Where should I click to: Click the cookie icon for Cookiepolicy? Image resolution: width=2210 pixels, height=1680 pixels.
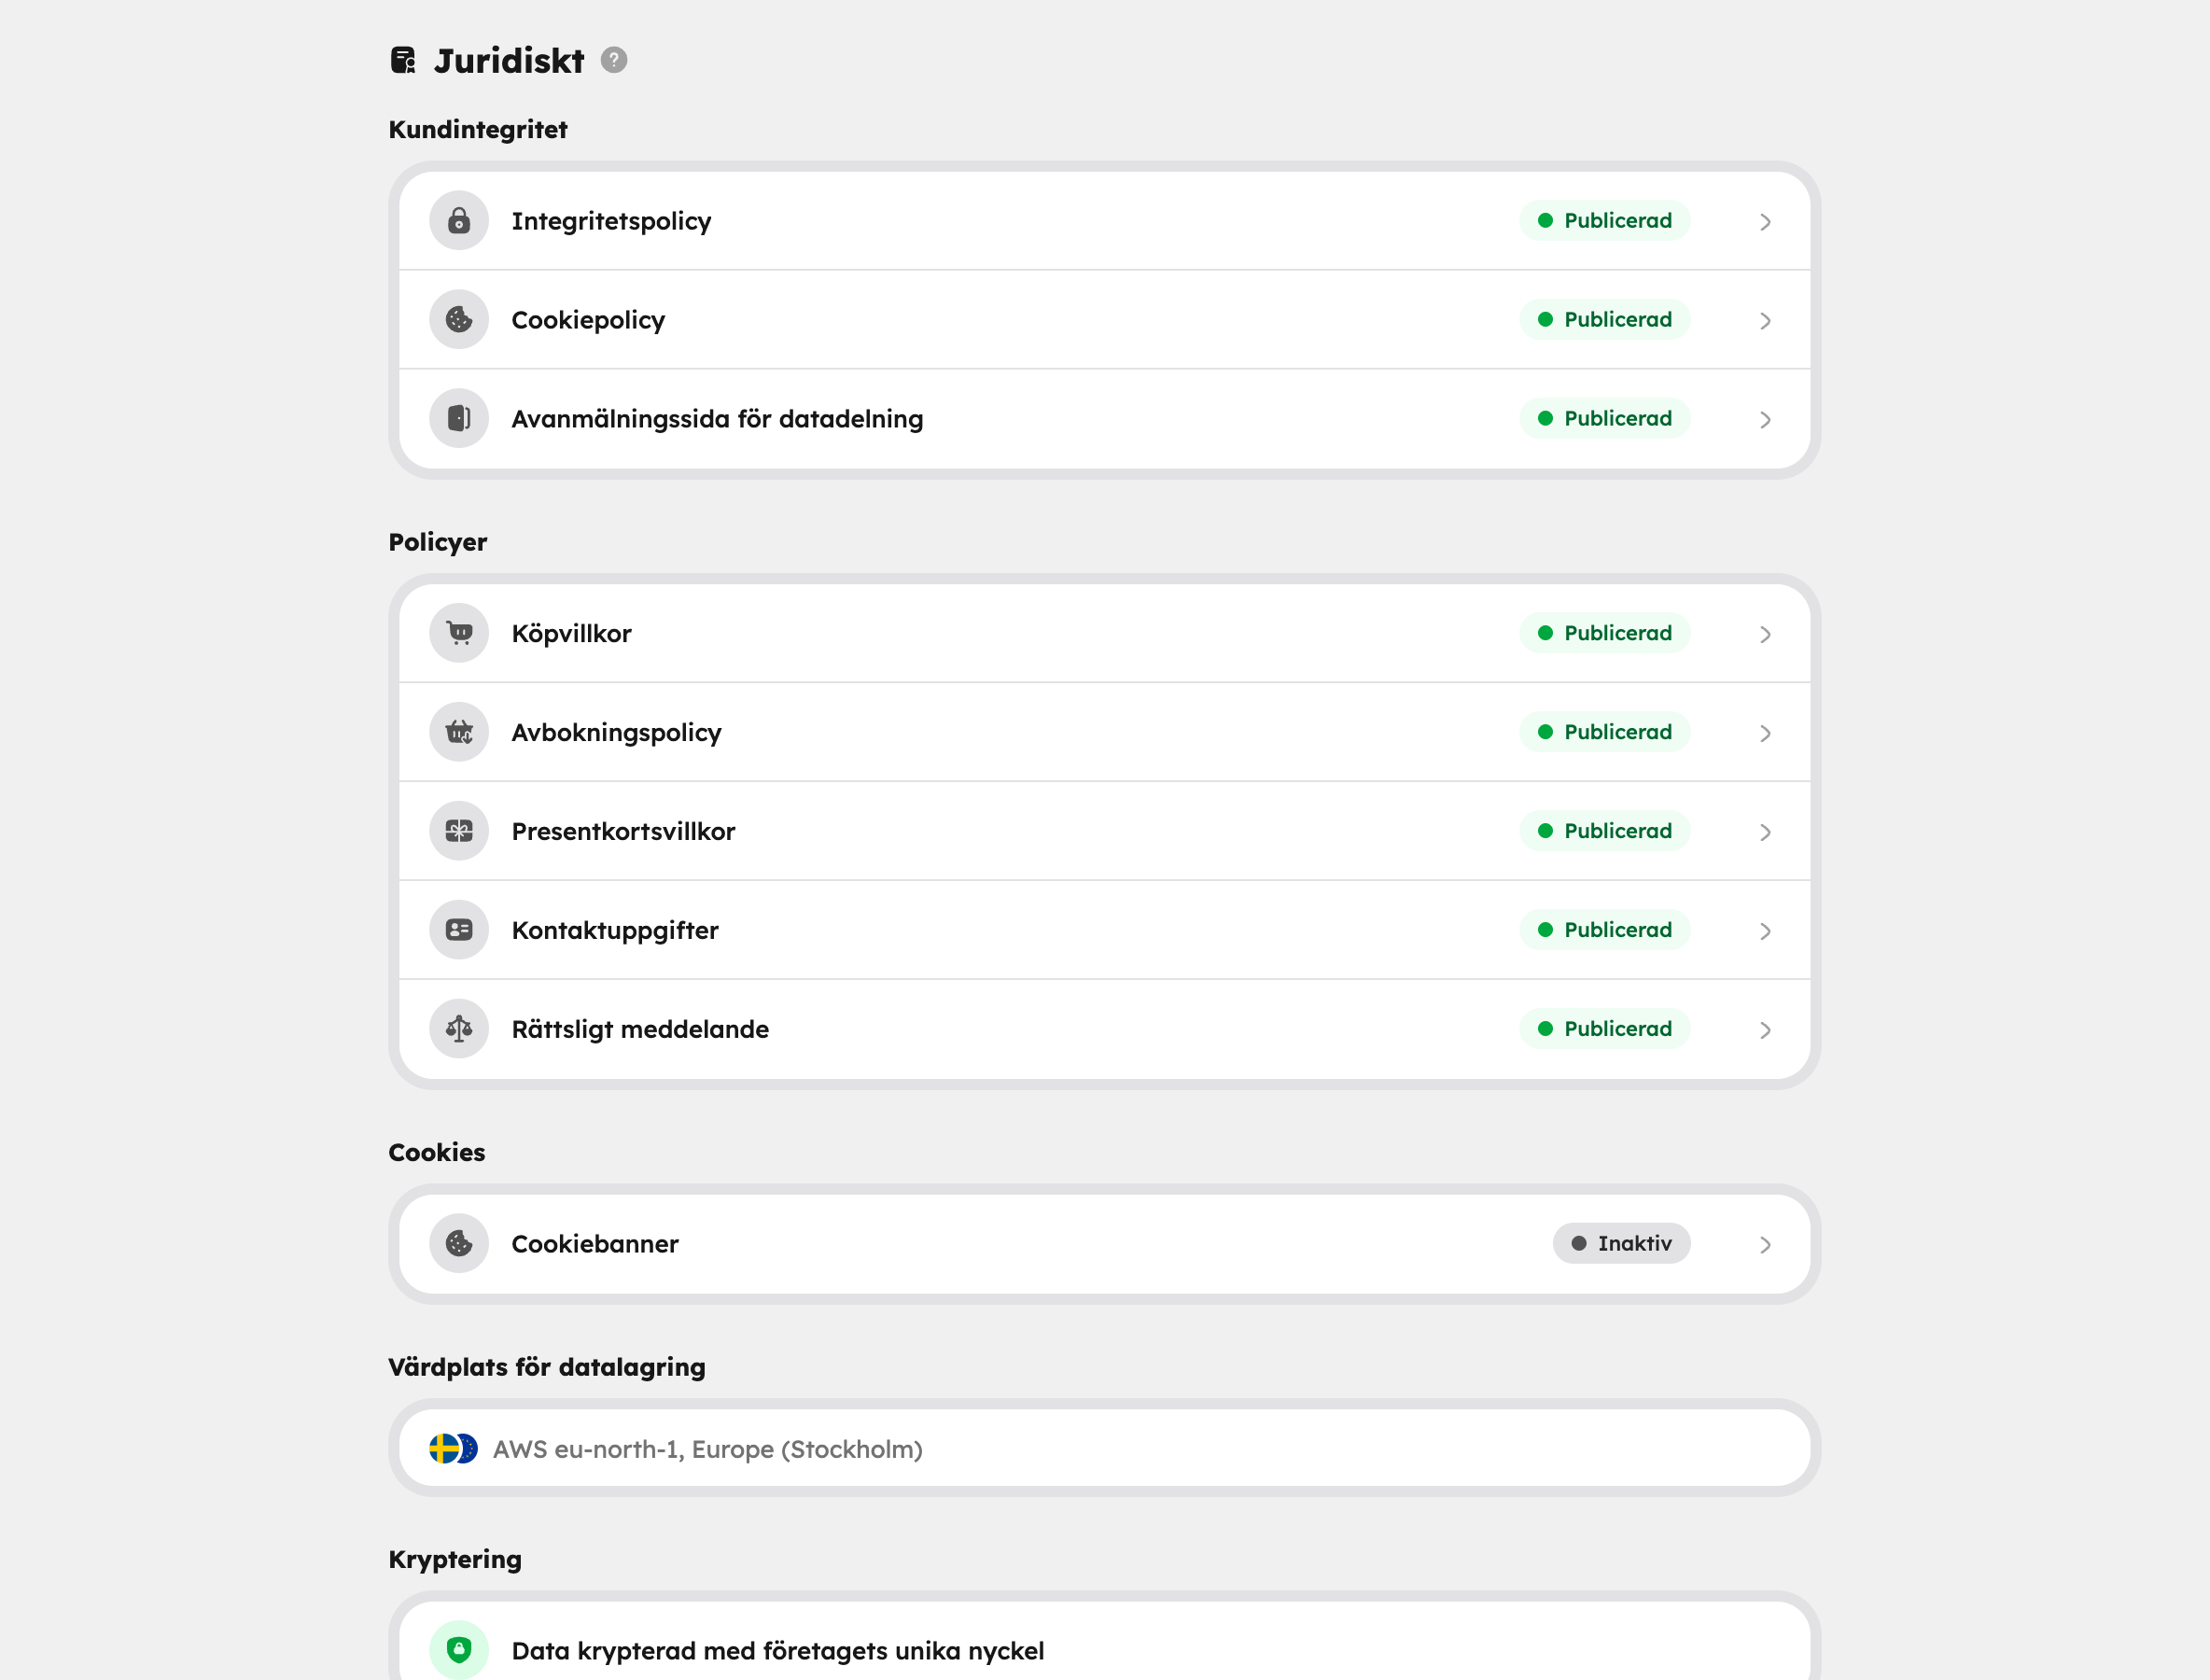(459, 319)
